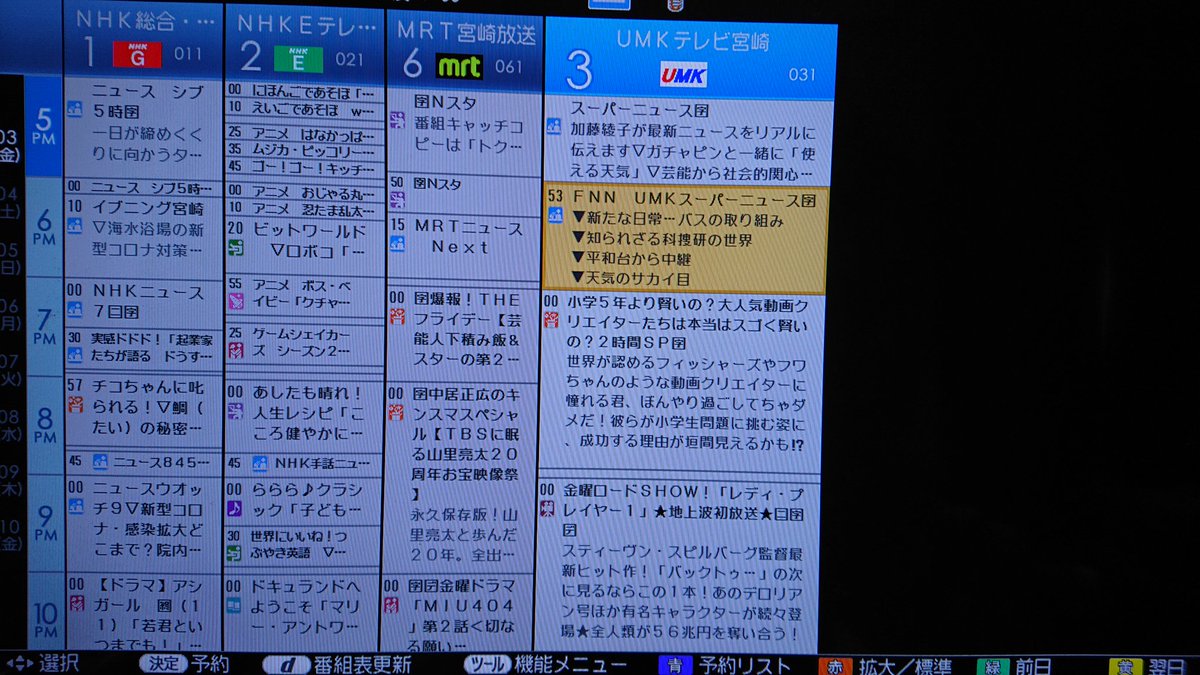Image resolution: width=1200 pixels, height=675 pixels.
Task: Click the icon beside 小学5年より賢いの？
Action: click(550, 319)
